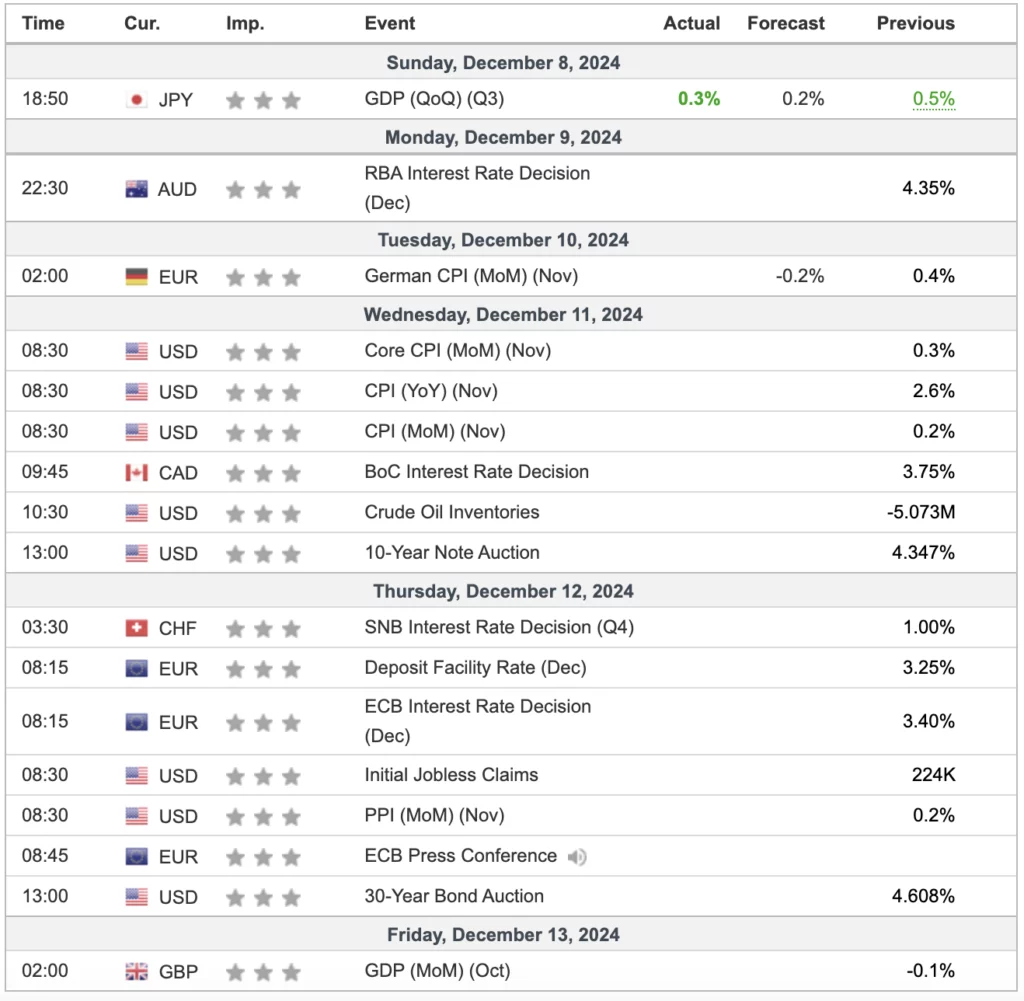Viewport: 1024px width, 1001px height.
Task: Open the ECB Press Conference event
Action: 460,855
